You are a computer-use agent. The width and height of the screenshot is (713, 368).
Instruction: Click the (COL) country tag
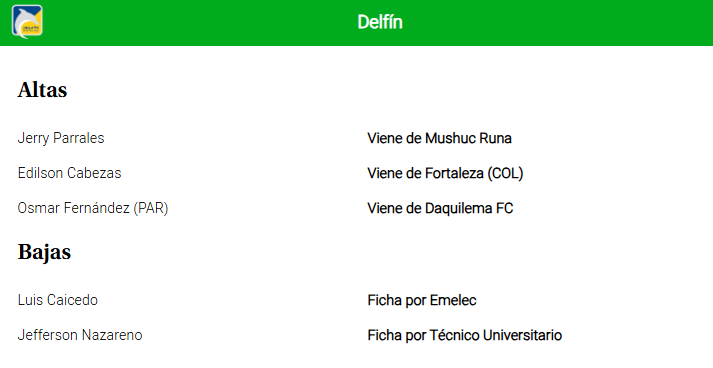[505, 173]
